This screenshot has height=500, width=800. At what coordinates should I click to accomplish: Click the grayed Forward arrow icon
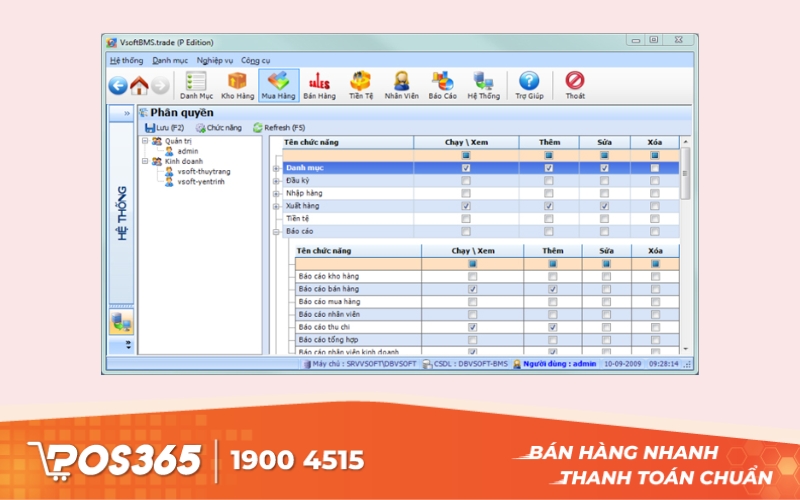point(160,85)
